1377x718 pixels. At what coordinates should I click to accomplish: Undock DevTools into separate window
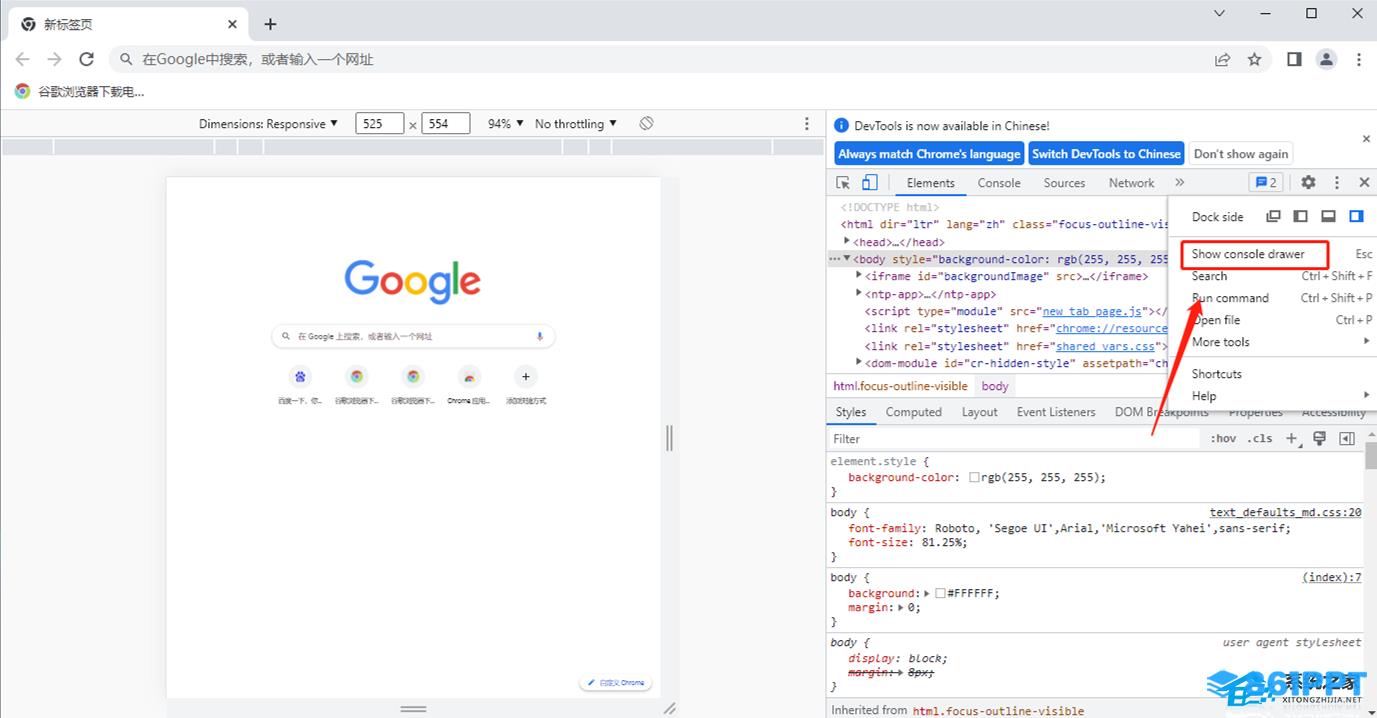coord(1273,216)
